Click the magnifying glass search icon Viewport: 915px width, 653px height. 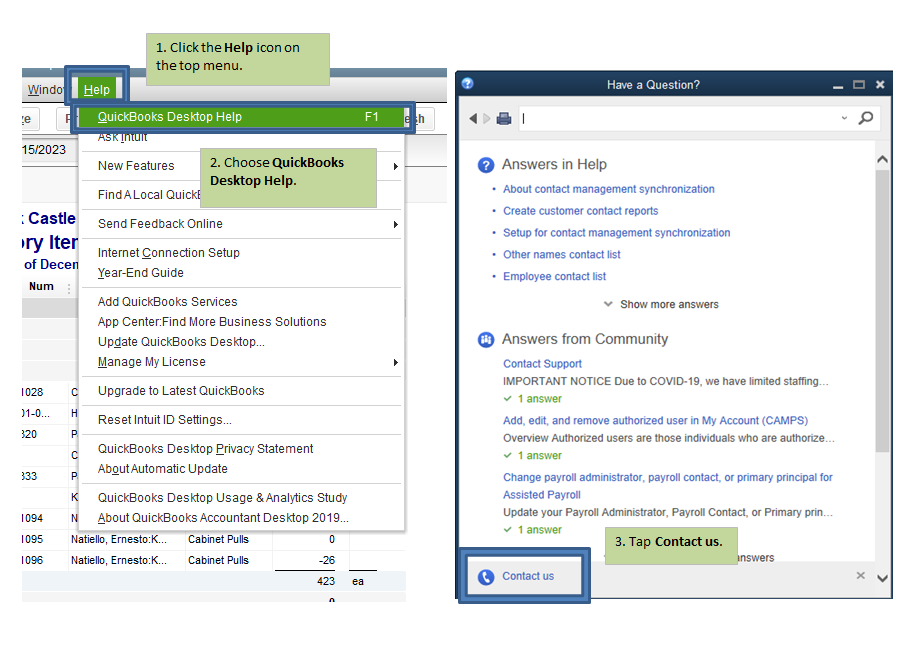(866, 118)
